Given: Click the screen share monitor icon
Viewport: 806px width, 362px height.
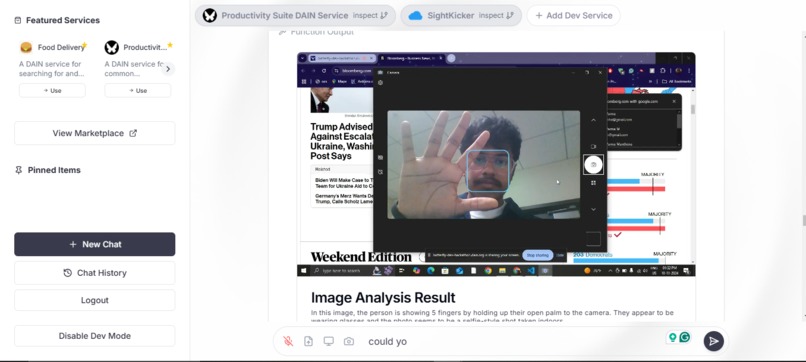Looking at the screenshot, I should tap(328, 341).
